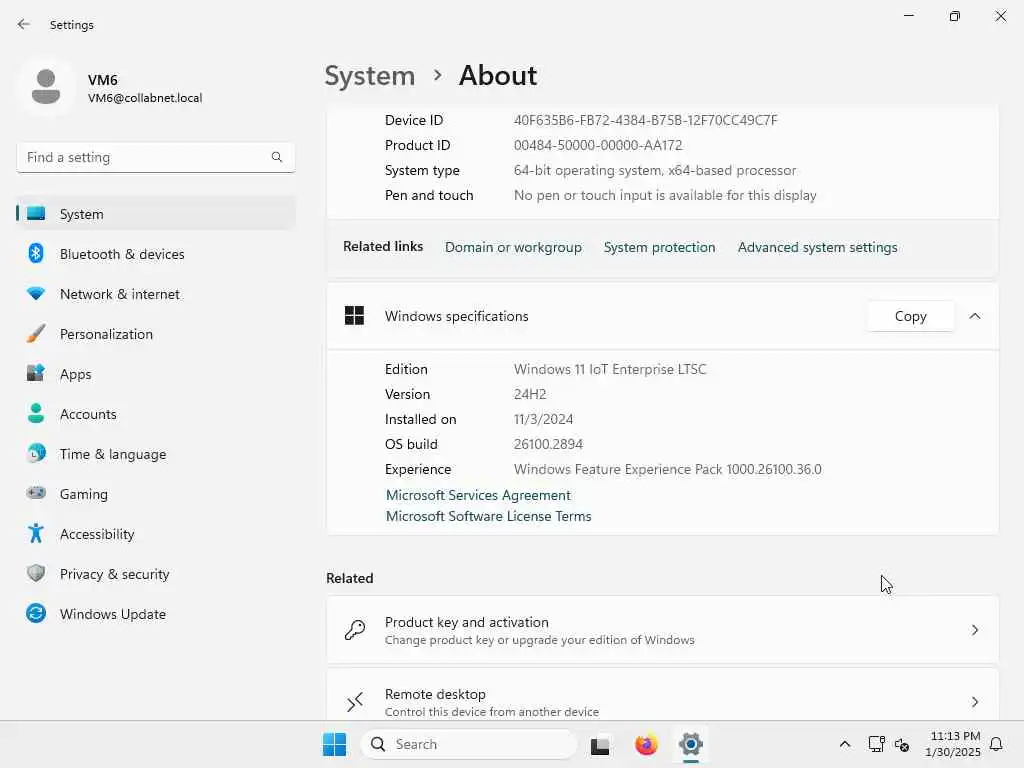Viewport: 1024px width, 768px height.
Task: Click the Settings gear on taskbar
Action: (x=690, y=744)
